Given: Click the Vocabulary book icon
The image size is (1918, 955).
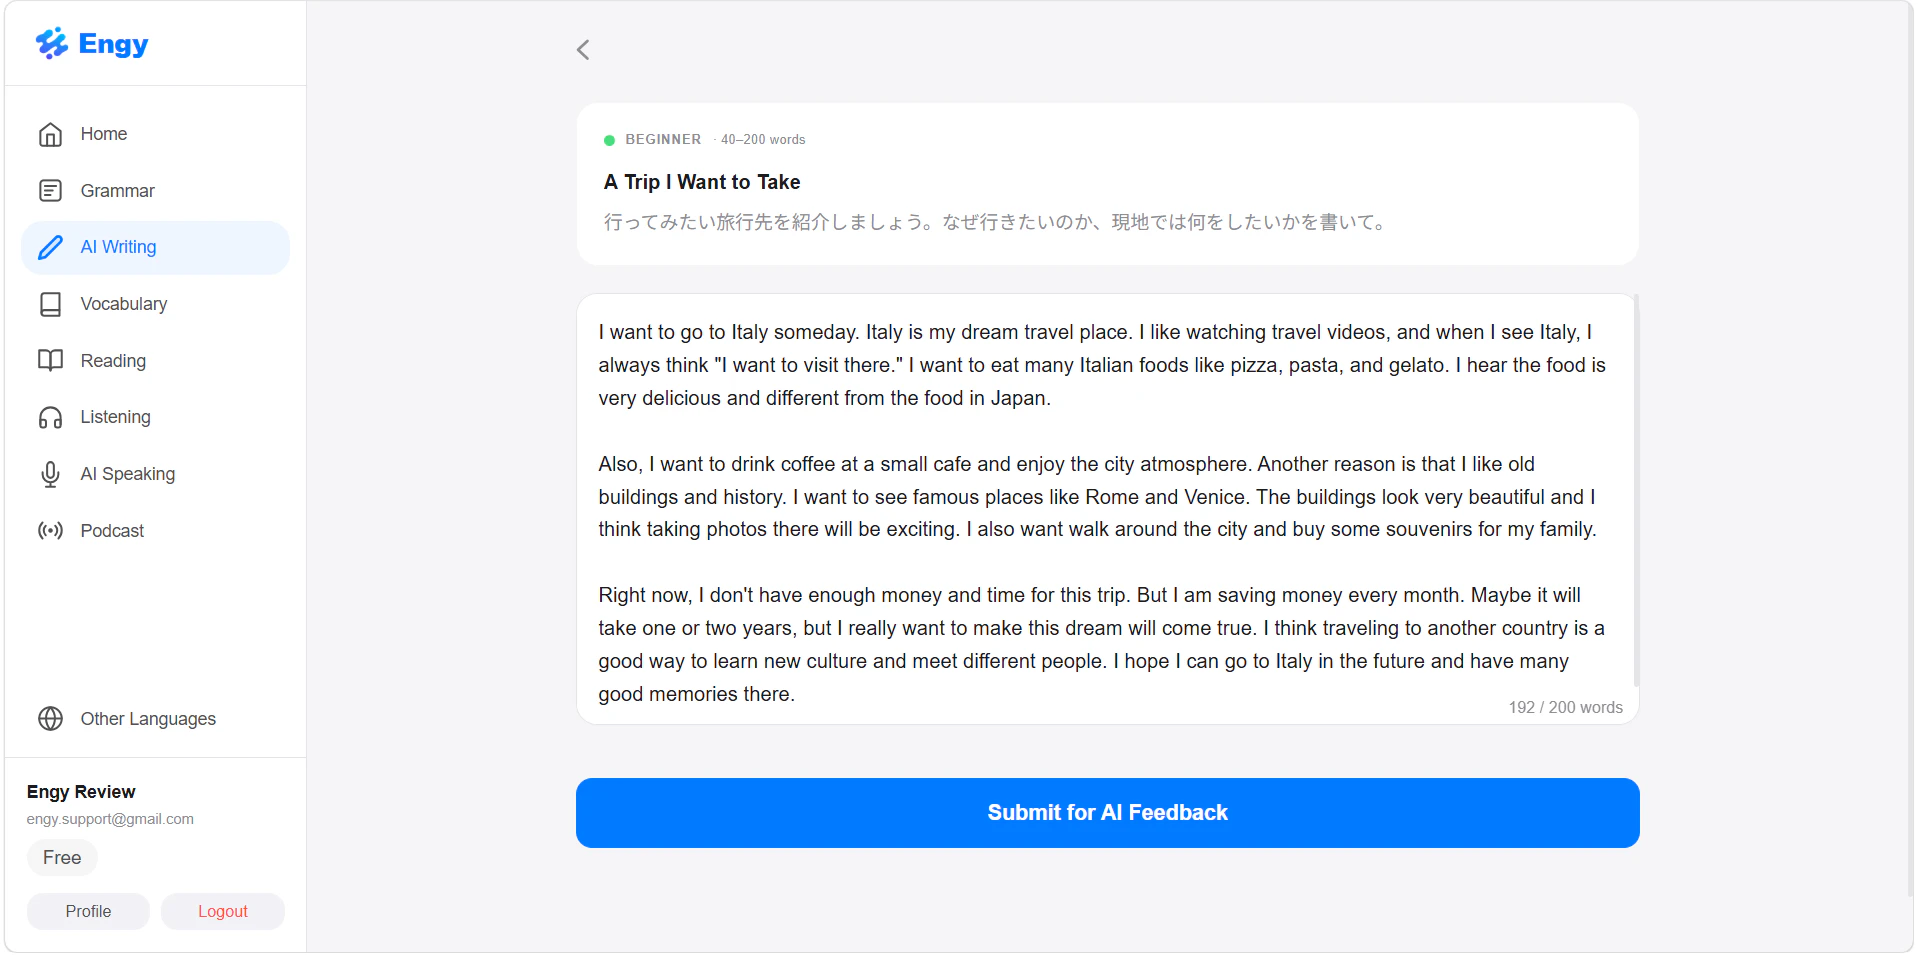Looking at the screenshot, I should 50,304.
